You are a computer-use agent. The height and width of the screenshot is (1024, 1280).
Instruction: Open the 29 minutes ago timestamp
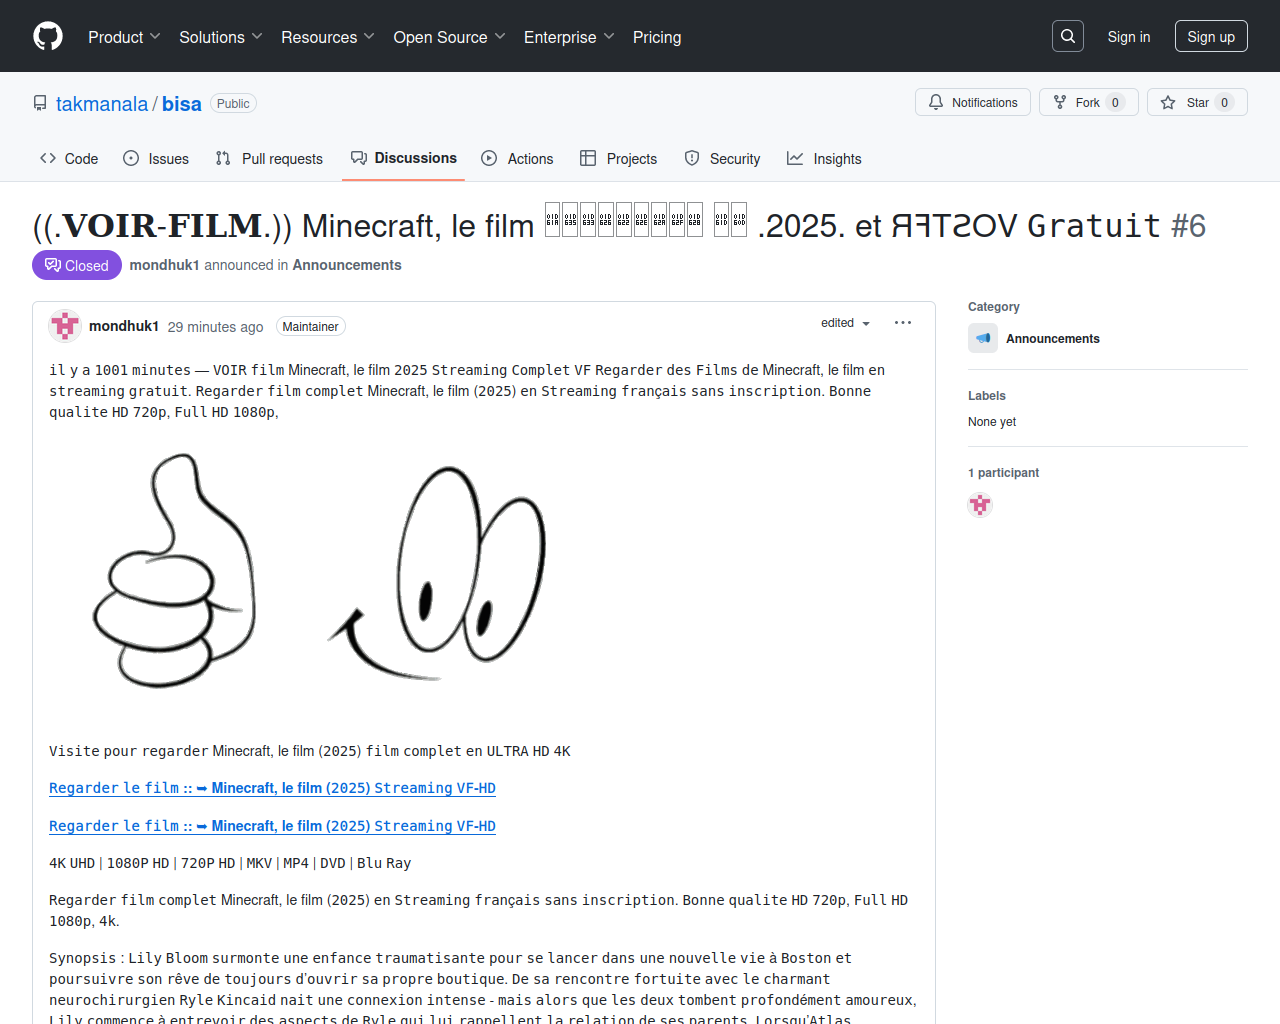(x=216, y=327)
